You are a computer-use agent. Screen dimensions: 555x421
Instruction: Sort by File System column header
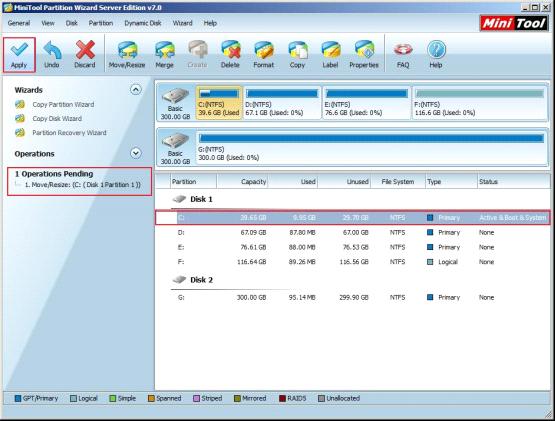pos(398,182)
